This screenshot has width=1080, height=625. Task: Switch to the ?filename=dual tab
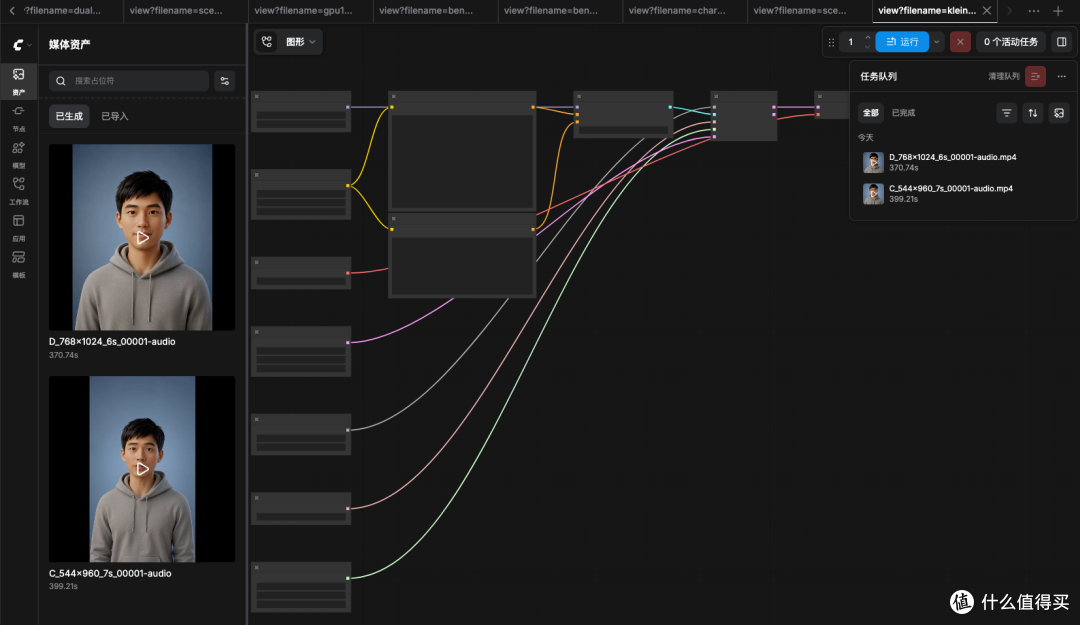coord(63,10)
